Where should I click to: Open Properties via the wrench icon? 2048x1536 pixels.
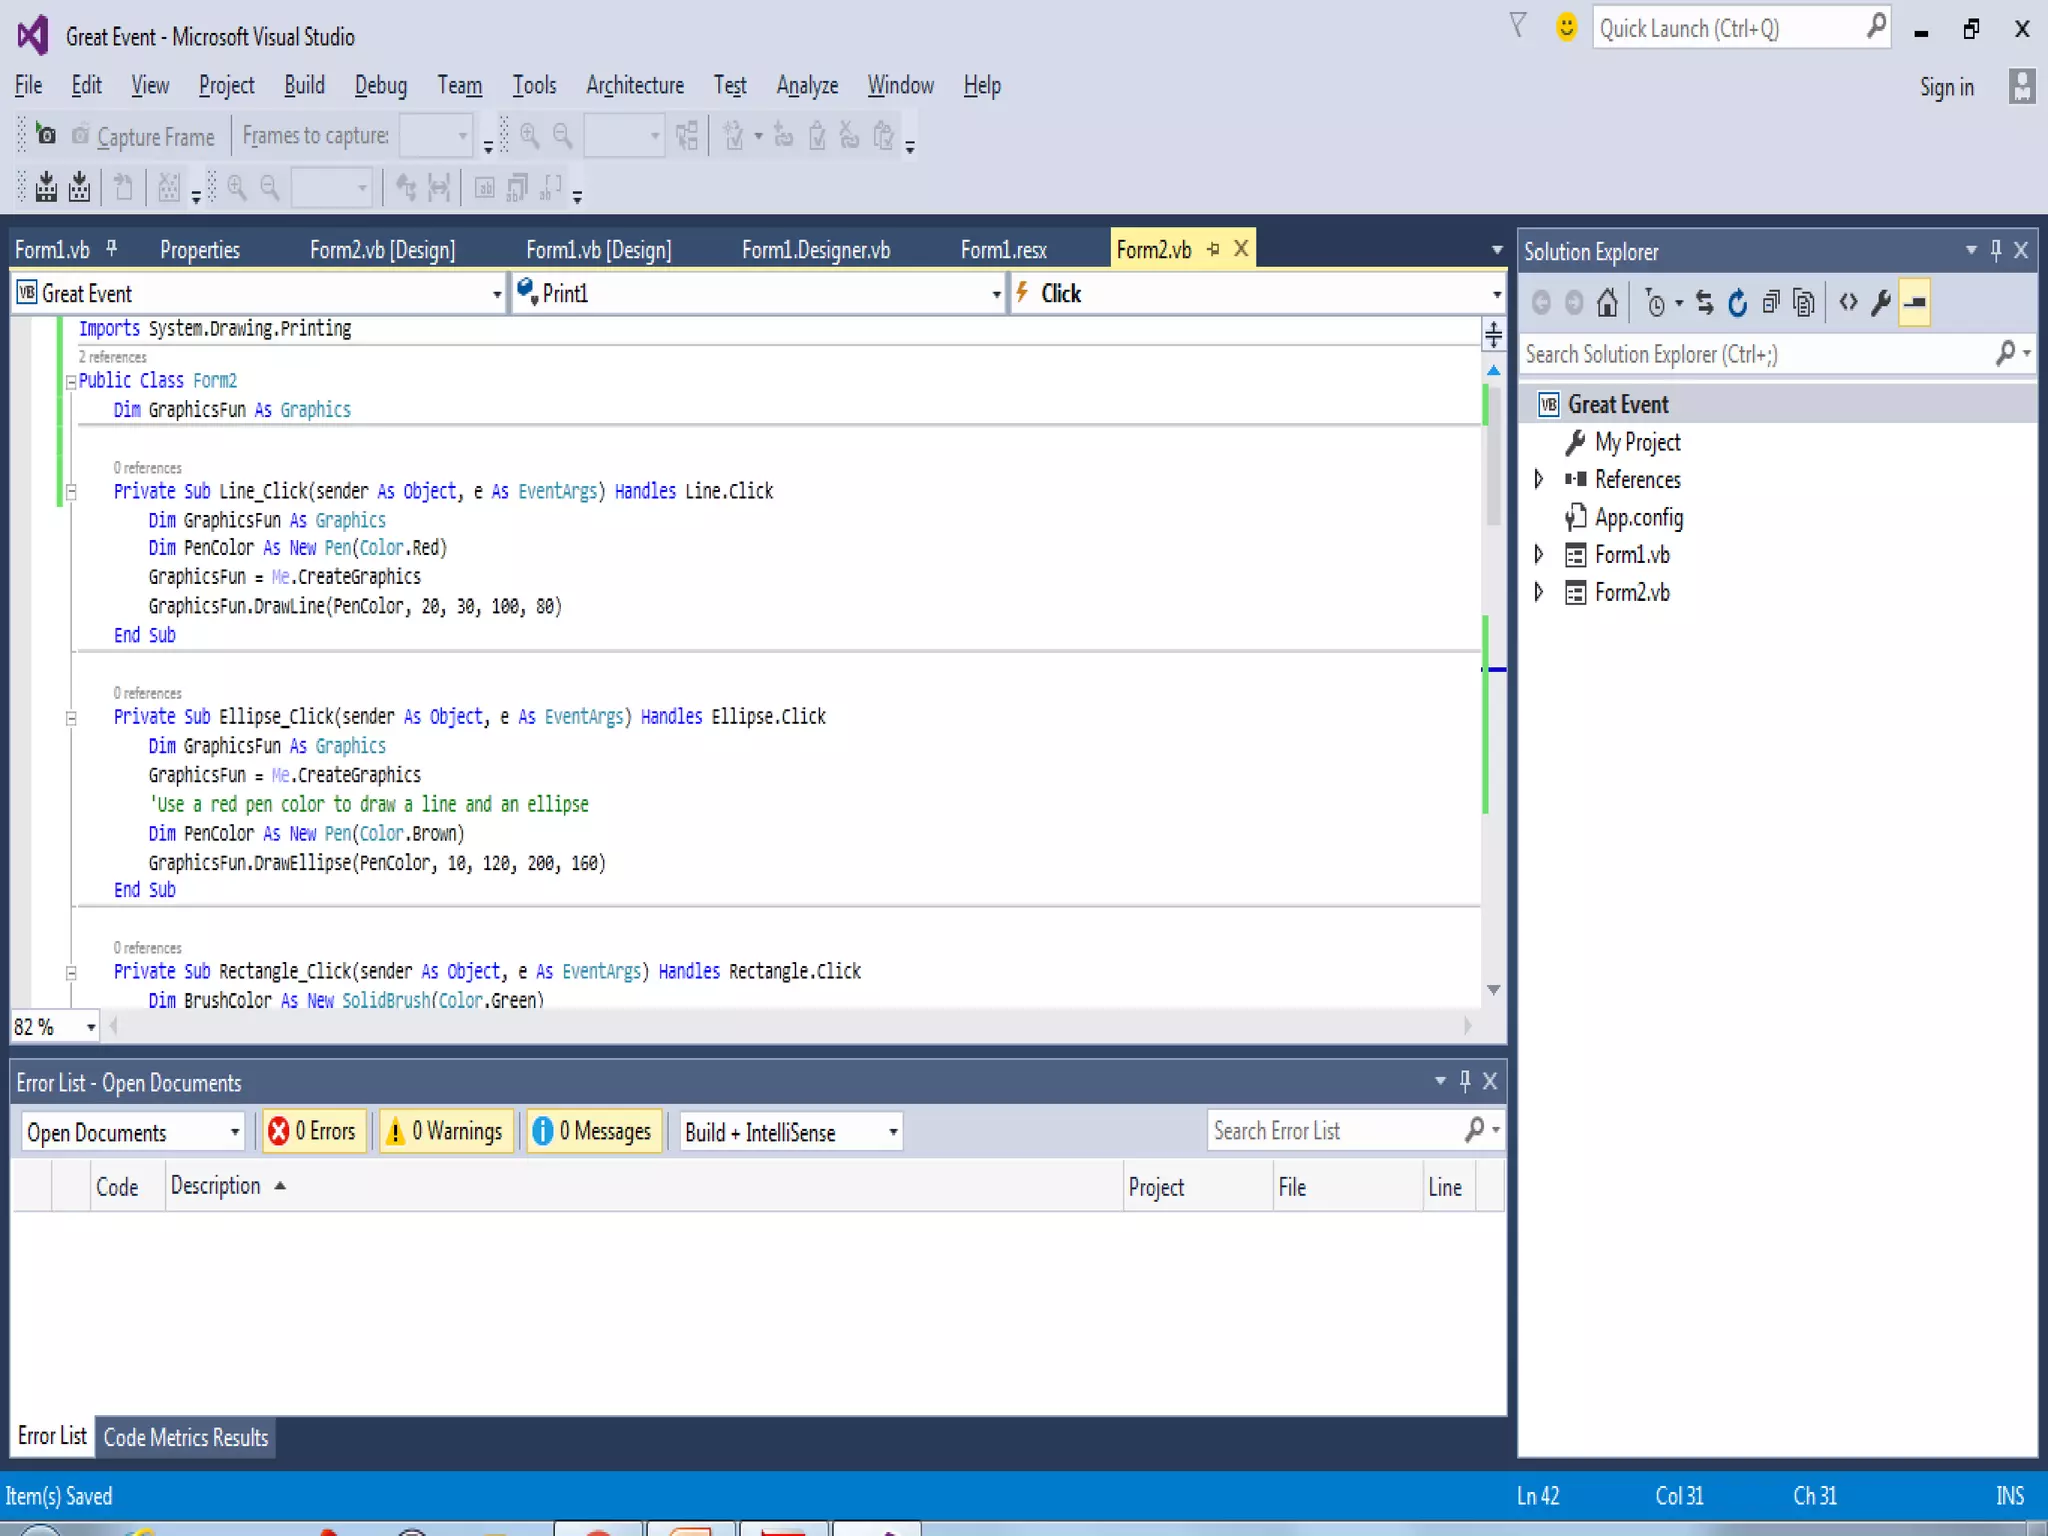(1881, 302)
